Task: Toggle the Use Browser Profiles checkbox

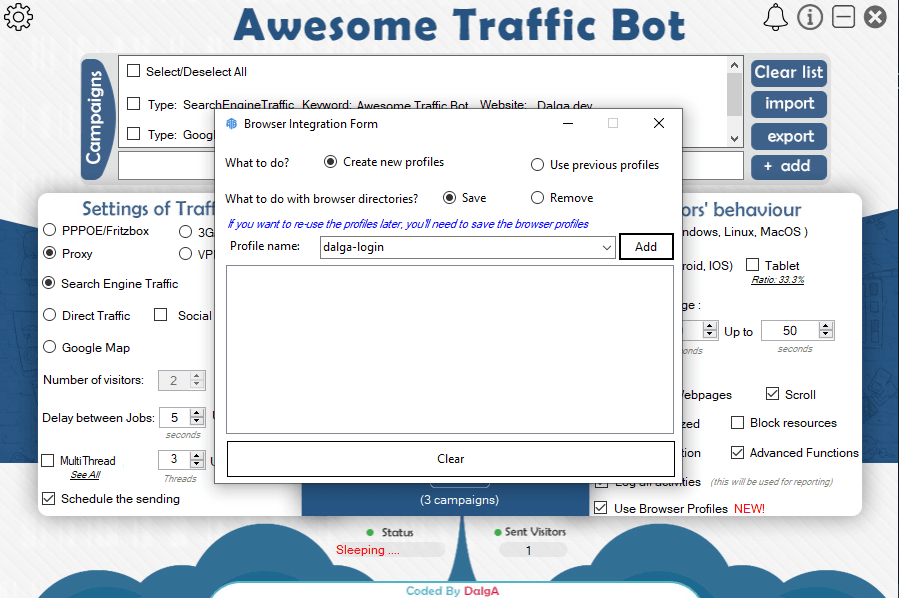Action: click(601, 508)
